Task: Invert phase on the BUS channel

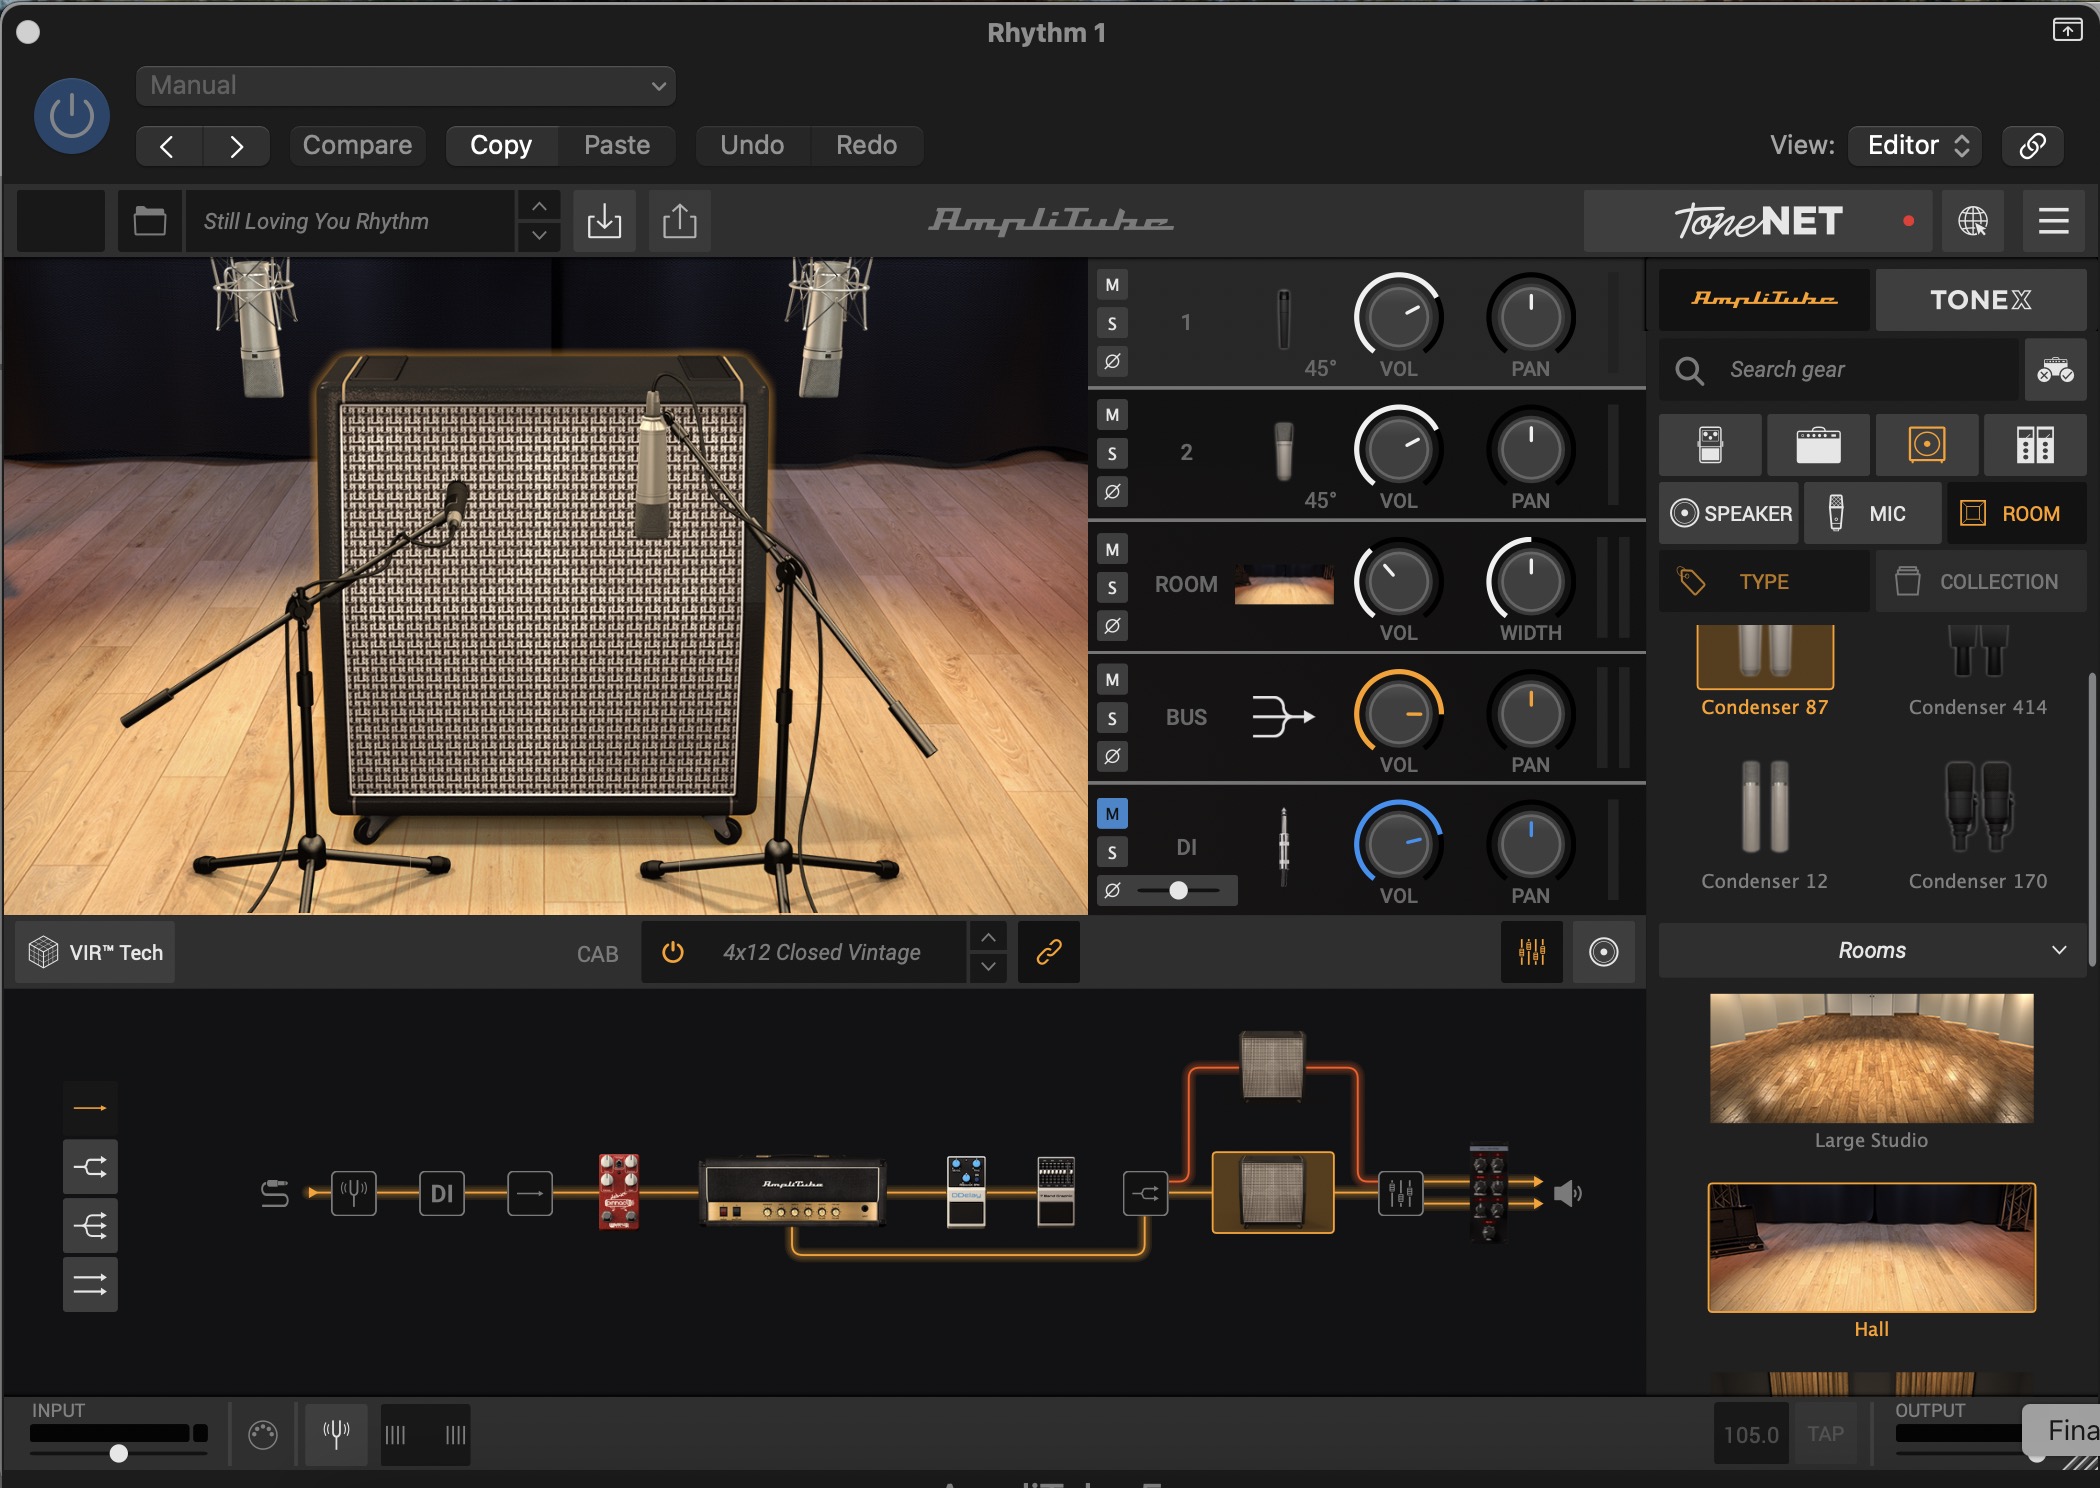Action: [1112, 757]
